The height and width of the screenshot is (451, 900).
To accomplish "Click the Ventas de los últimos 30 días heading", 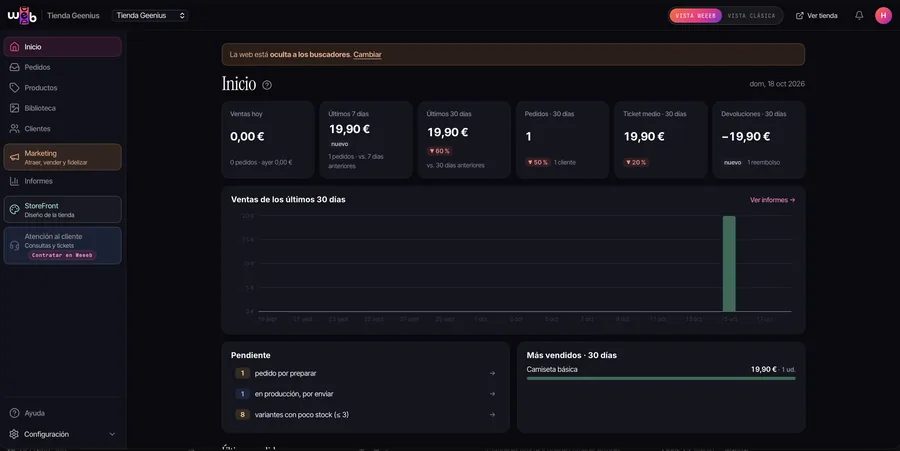I will coord(288,200).
